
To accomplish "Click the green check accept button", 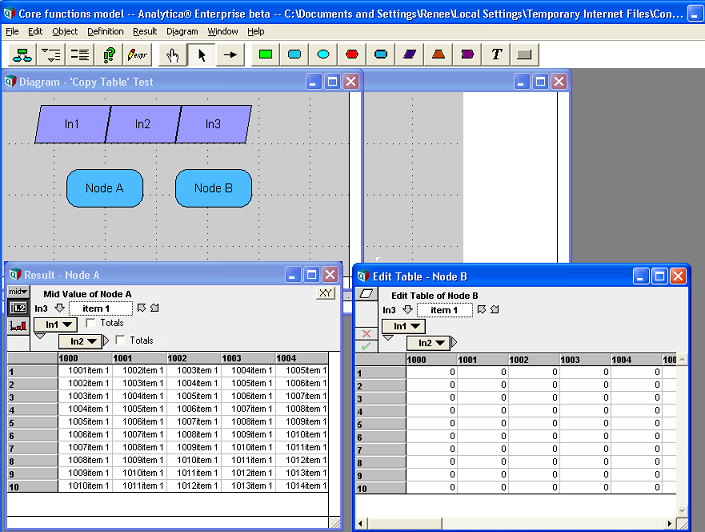I will 366,346.
